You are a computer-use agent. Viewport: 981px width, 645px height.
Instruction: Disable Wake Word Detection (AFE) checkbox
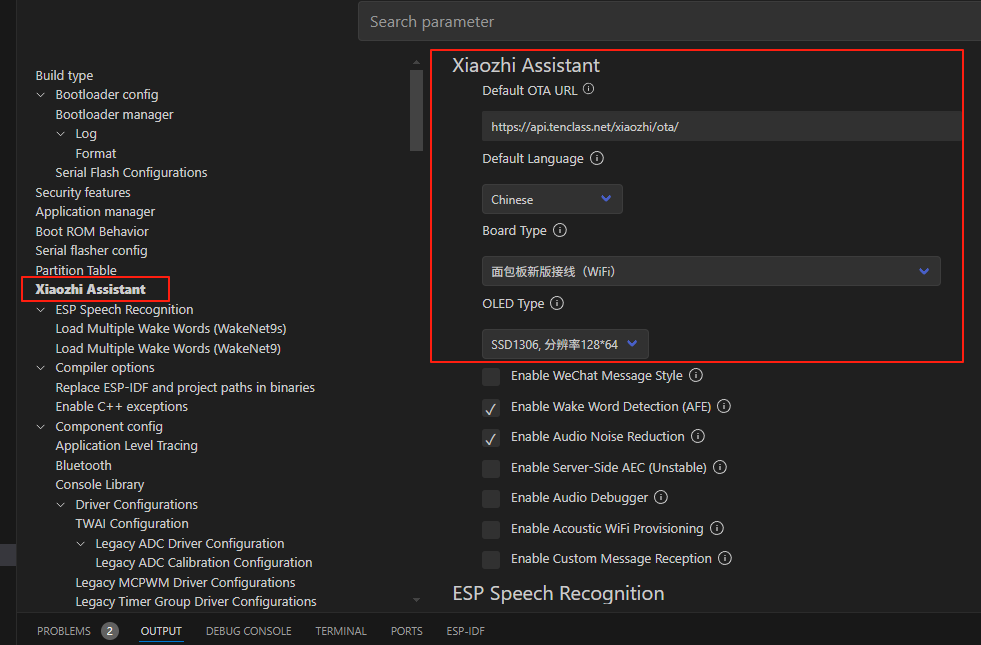click(x=491, y=408)
